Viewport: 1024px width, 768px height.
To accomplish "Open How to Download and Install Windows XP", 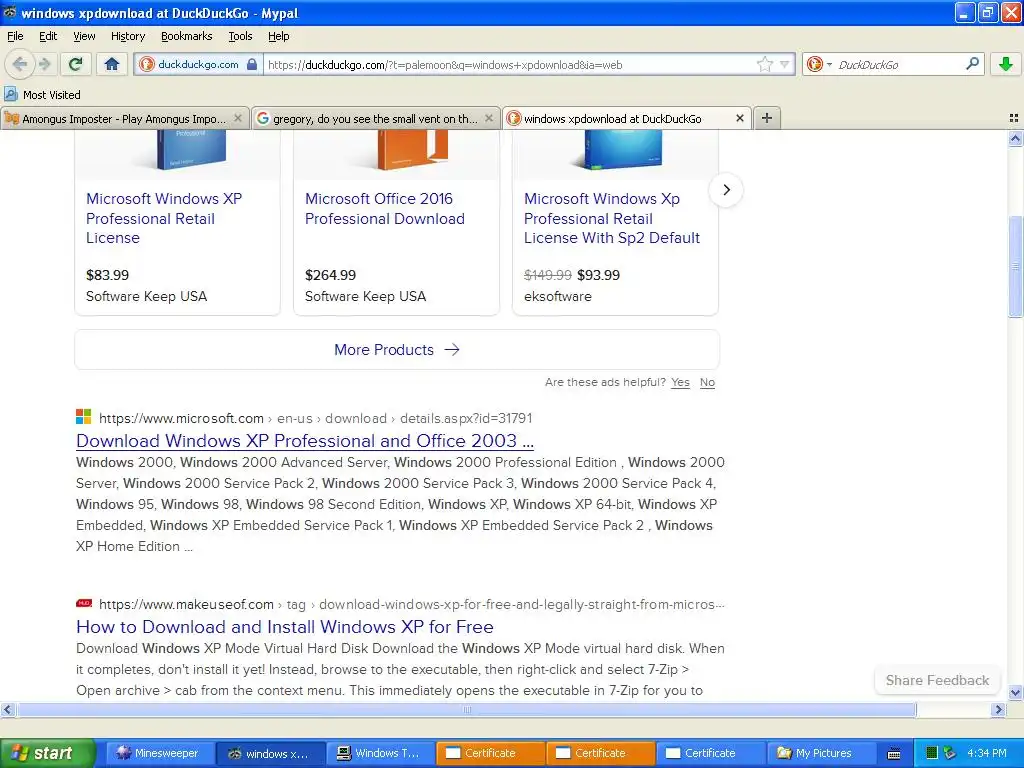I will pos(285,627).
